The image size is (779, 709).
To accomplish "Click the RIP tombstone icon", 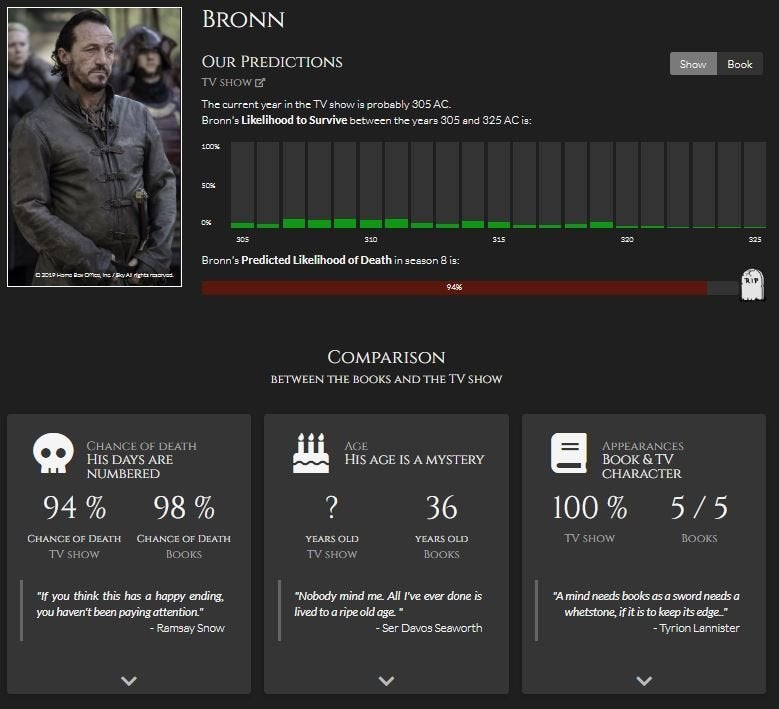I will (x=752, y=285).
